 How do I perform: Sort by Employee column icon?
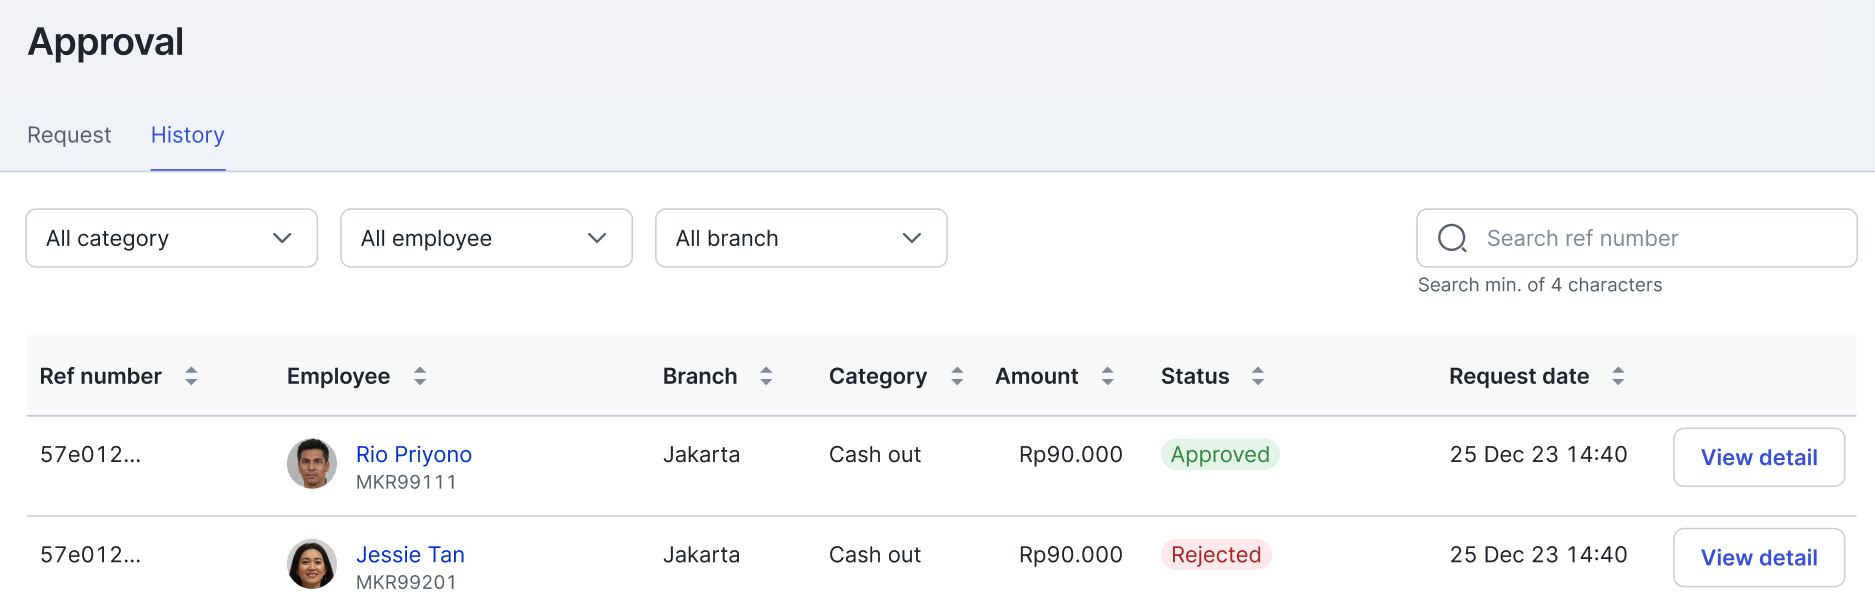coord(420,376)
